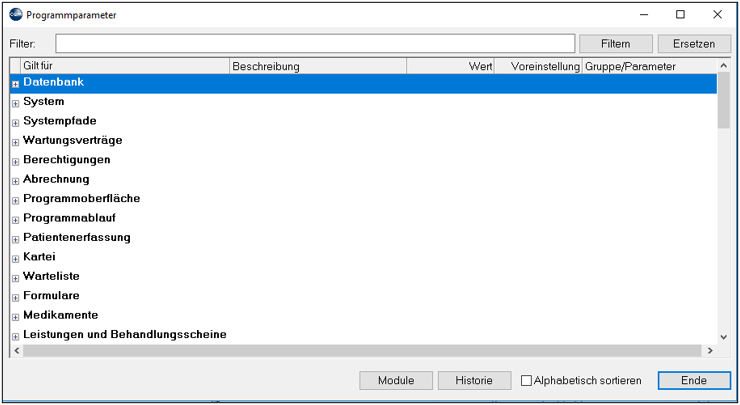Image resolution: width=740 pixels, height=405 pixels.
Task: Select the Kartei row
Action: tap(363, 257)
